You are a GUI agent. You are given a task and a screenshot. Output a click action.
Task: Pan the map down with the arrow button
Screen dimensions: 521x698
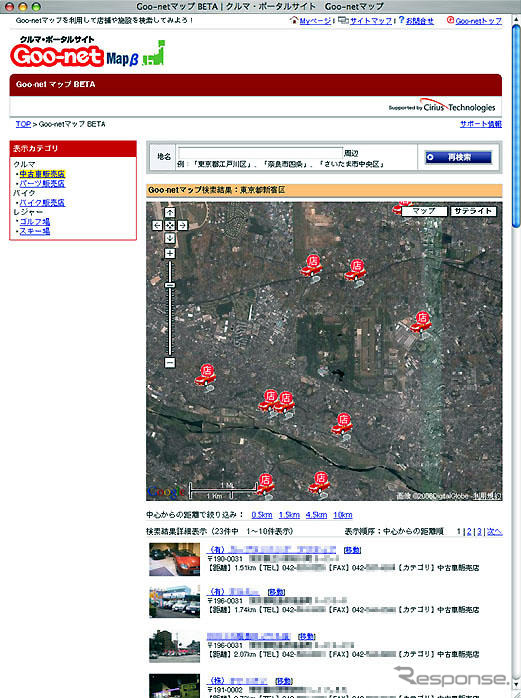170,239
